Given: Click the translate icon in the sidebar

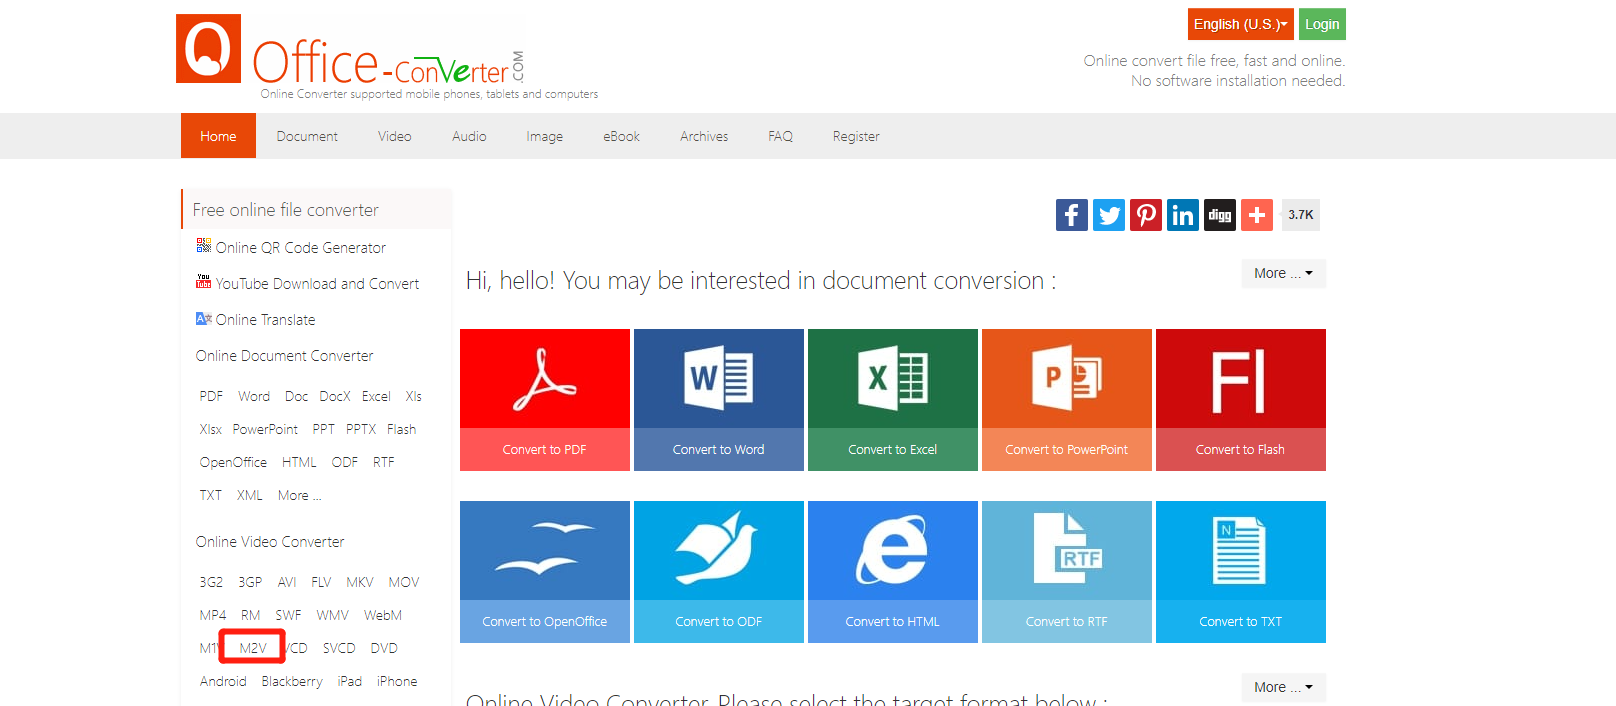Looking at the screenshot, I should click(x=204, y=318).
